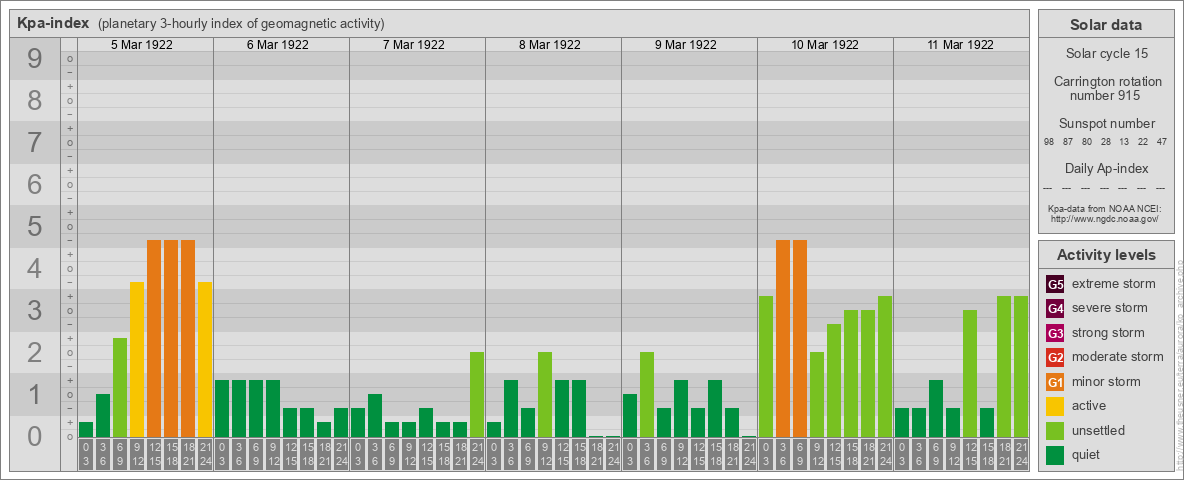Click the 9 Mar 3-6 light green bar
The width and height of the screenshot is (1184, 480).
646,394
